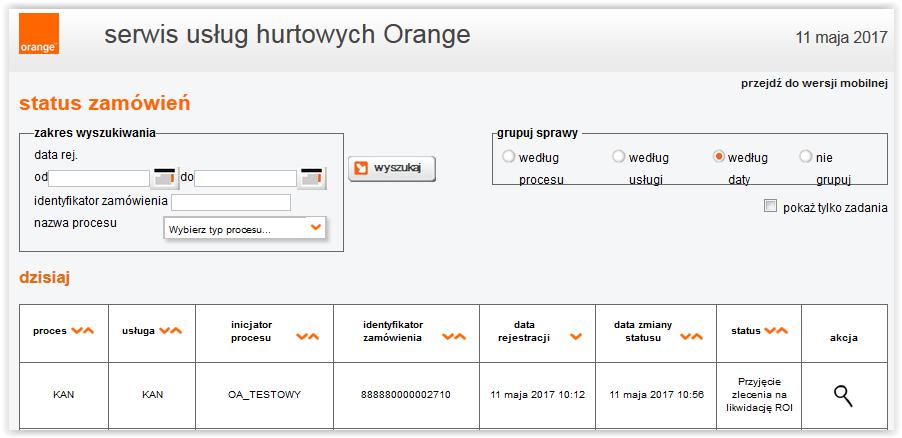This screenshot has height=438, width=902.
Task: Click the '11 maja 2017' header date
Action: tap(842, 38)
